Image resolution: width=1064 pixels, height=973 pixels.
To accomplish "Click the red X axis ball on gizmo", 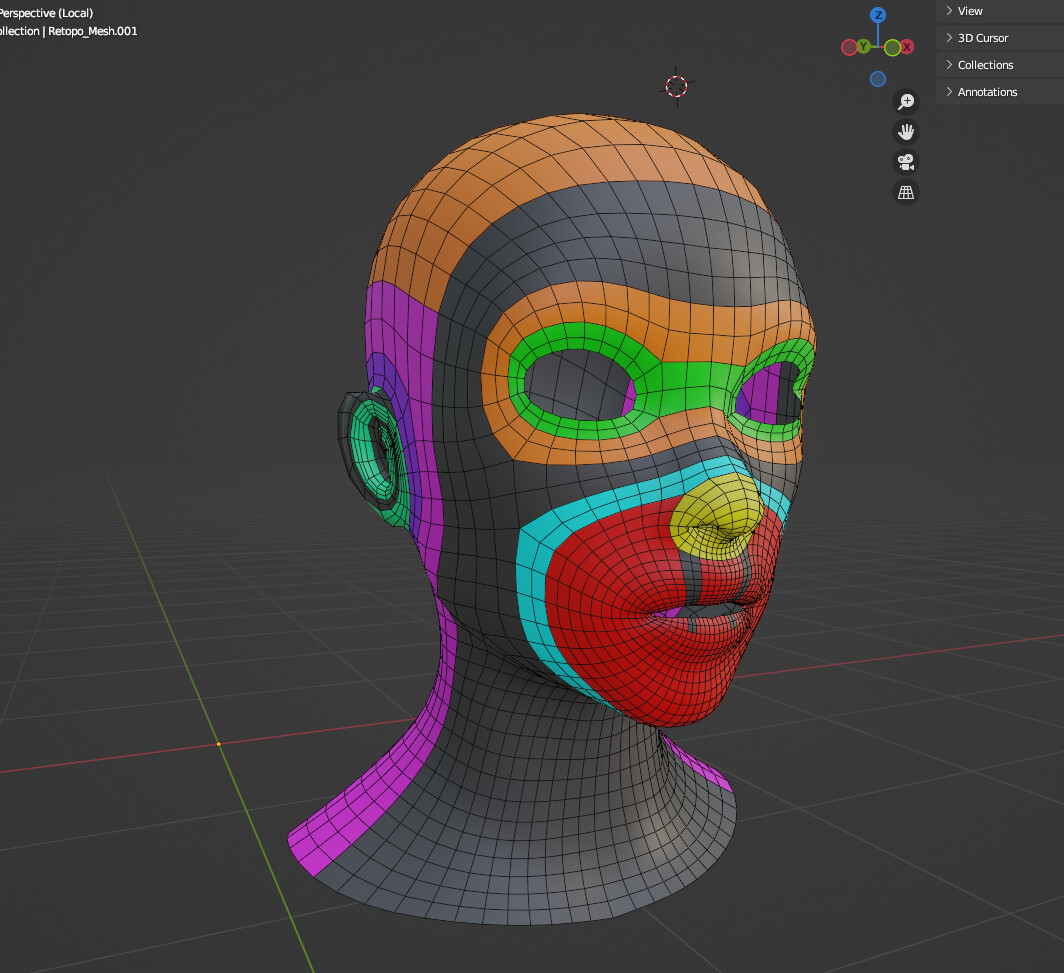I will tap(907, 46).
